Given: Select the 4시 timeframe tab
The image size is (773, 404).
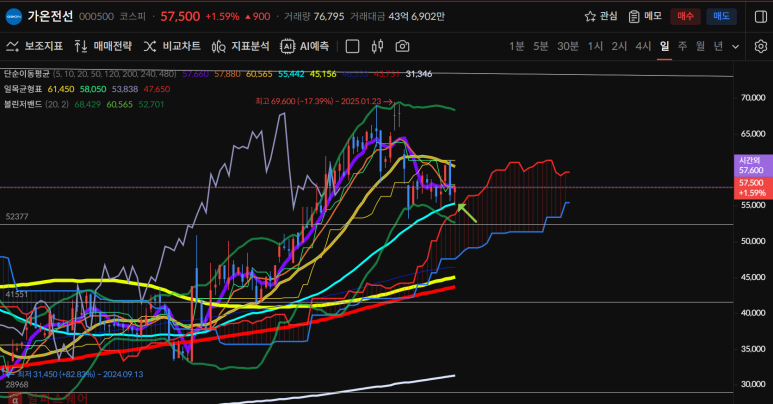Looking at the screenshot, I should [x=643, y=46].
